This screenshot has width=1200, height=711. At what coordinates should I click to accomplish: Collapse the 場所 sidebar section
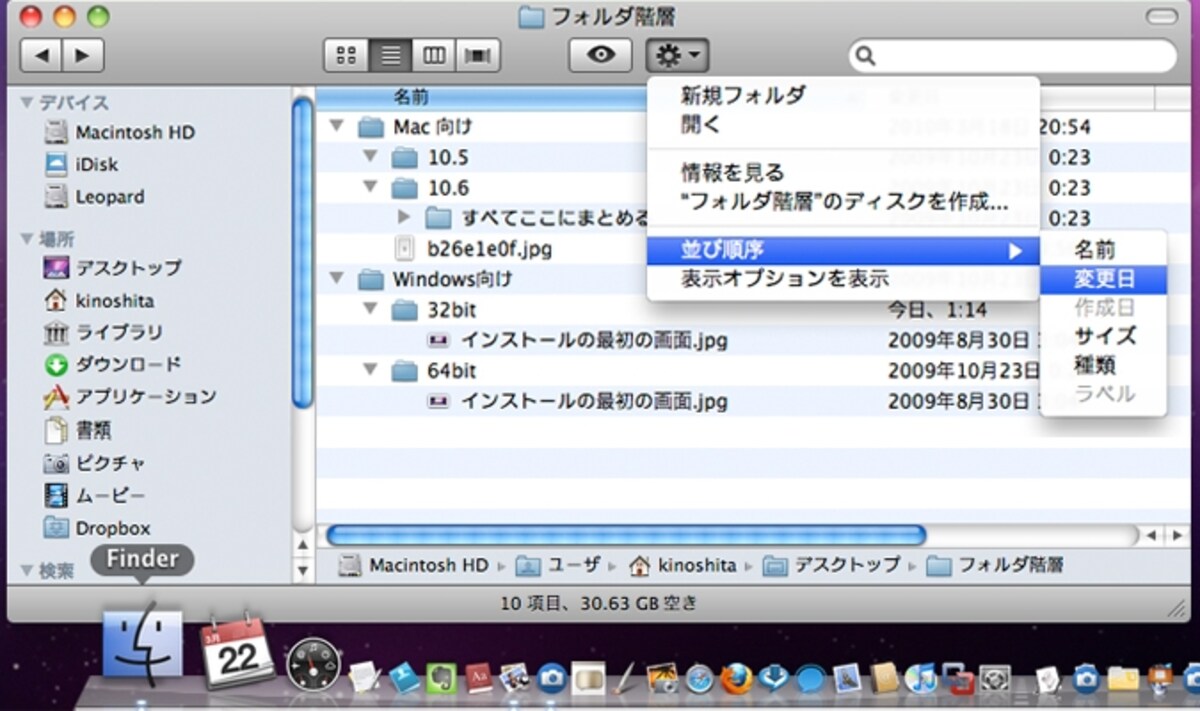(27, 239)
